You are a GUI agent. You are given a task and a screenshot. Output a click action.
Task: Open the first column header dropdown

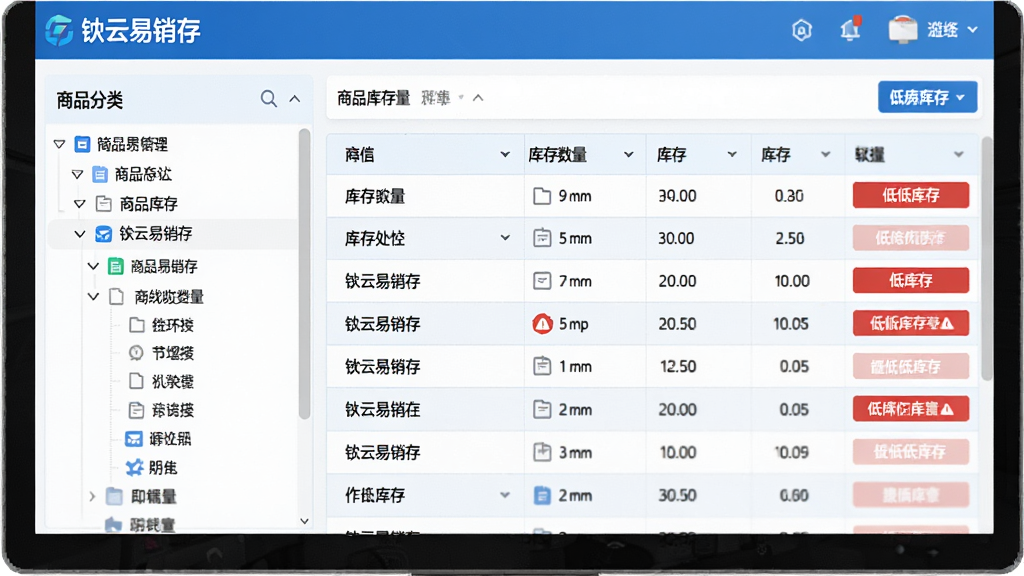(x=505, y=155)
